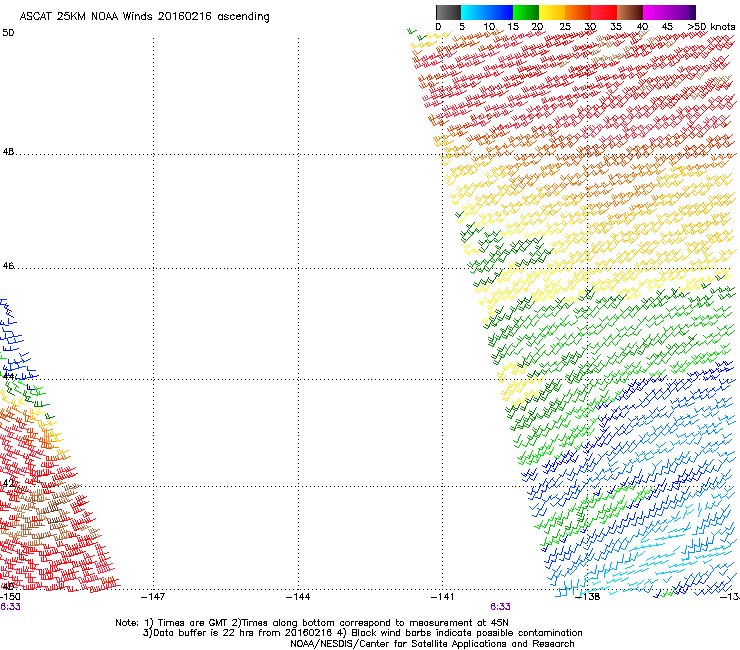
Task: Click the brown segment of the color bar
Action: pyautogui.click(x=630, y=12)
